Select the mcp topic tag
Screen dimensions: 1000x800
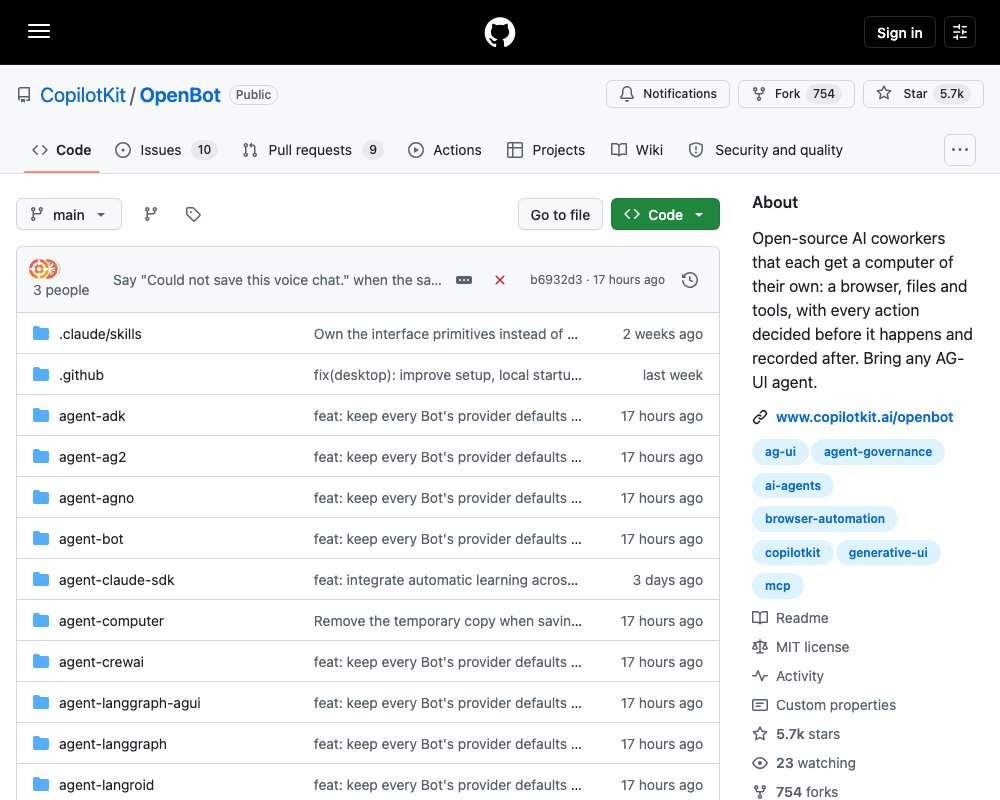click(x=777, y=586)
